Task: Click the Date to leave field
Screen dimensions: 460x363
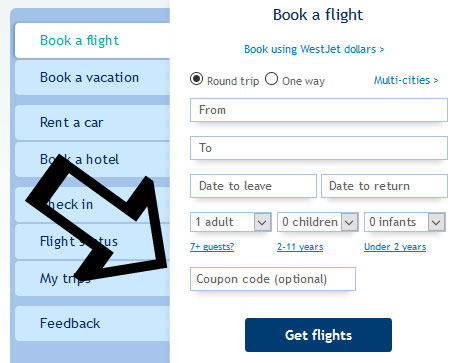Action: [253, 186]
